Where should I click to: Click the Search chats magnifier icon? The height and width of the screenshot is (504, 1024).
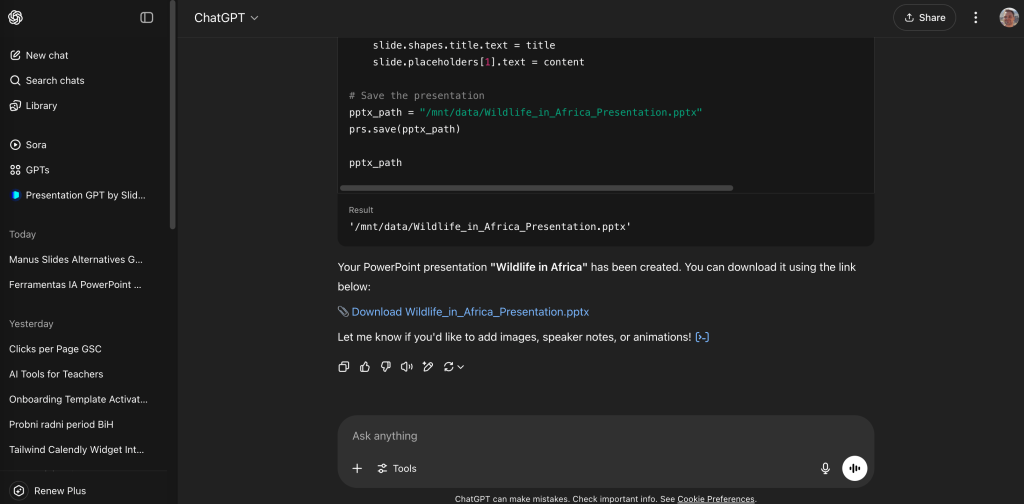tap(15, 80)
